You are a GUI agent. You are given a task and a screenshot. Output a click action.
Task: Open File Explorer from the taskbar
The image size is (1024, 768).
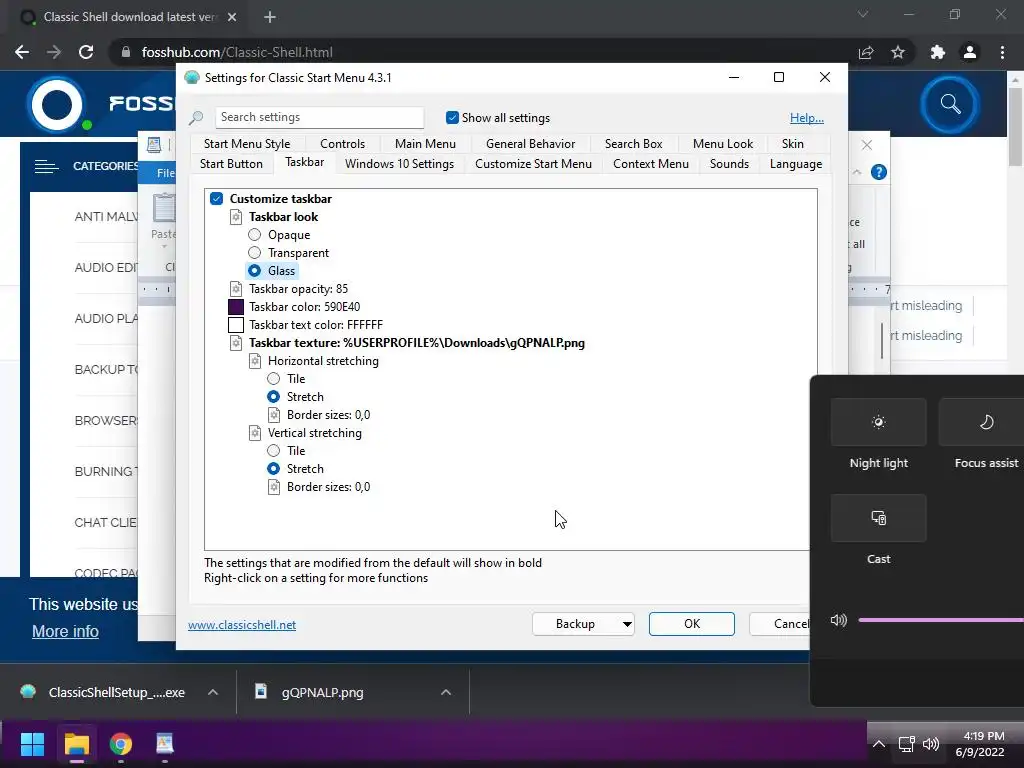(x=76, y=744)
